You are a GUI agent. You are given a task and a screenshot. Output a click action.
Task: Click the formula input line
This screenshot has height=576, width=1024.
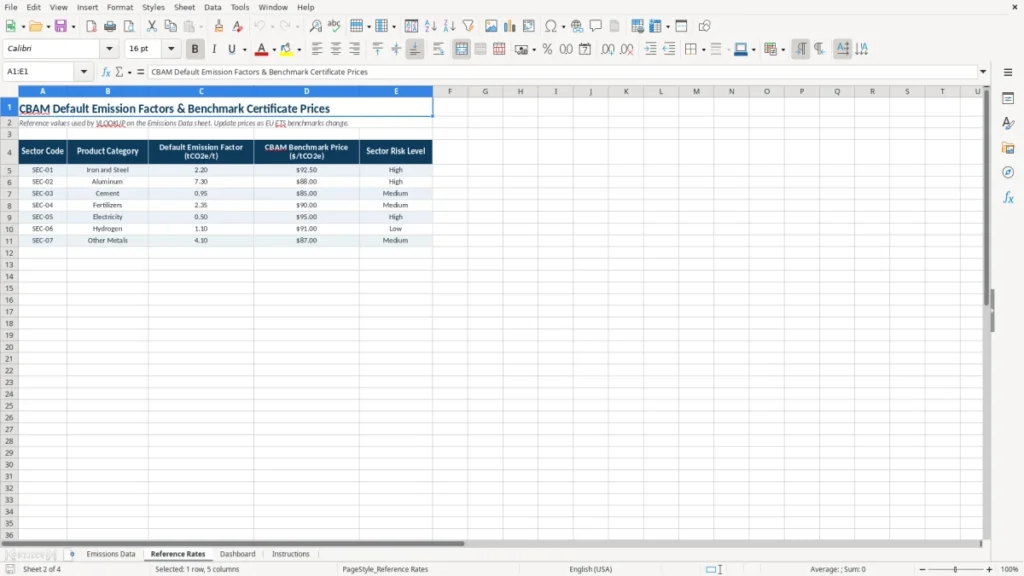click(x=563, y=72)
